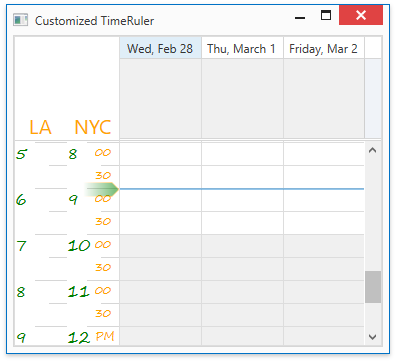The width and height of the screenshot is (396, 362).
Task: Select the NYC 11:00 slot on Friday, Mar 2
Action: 324,292
